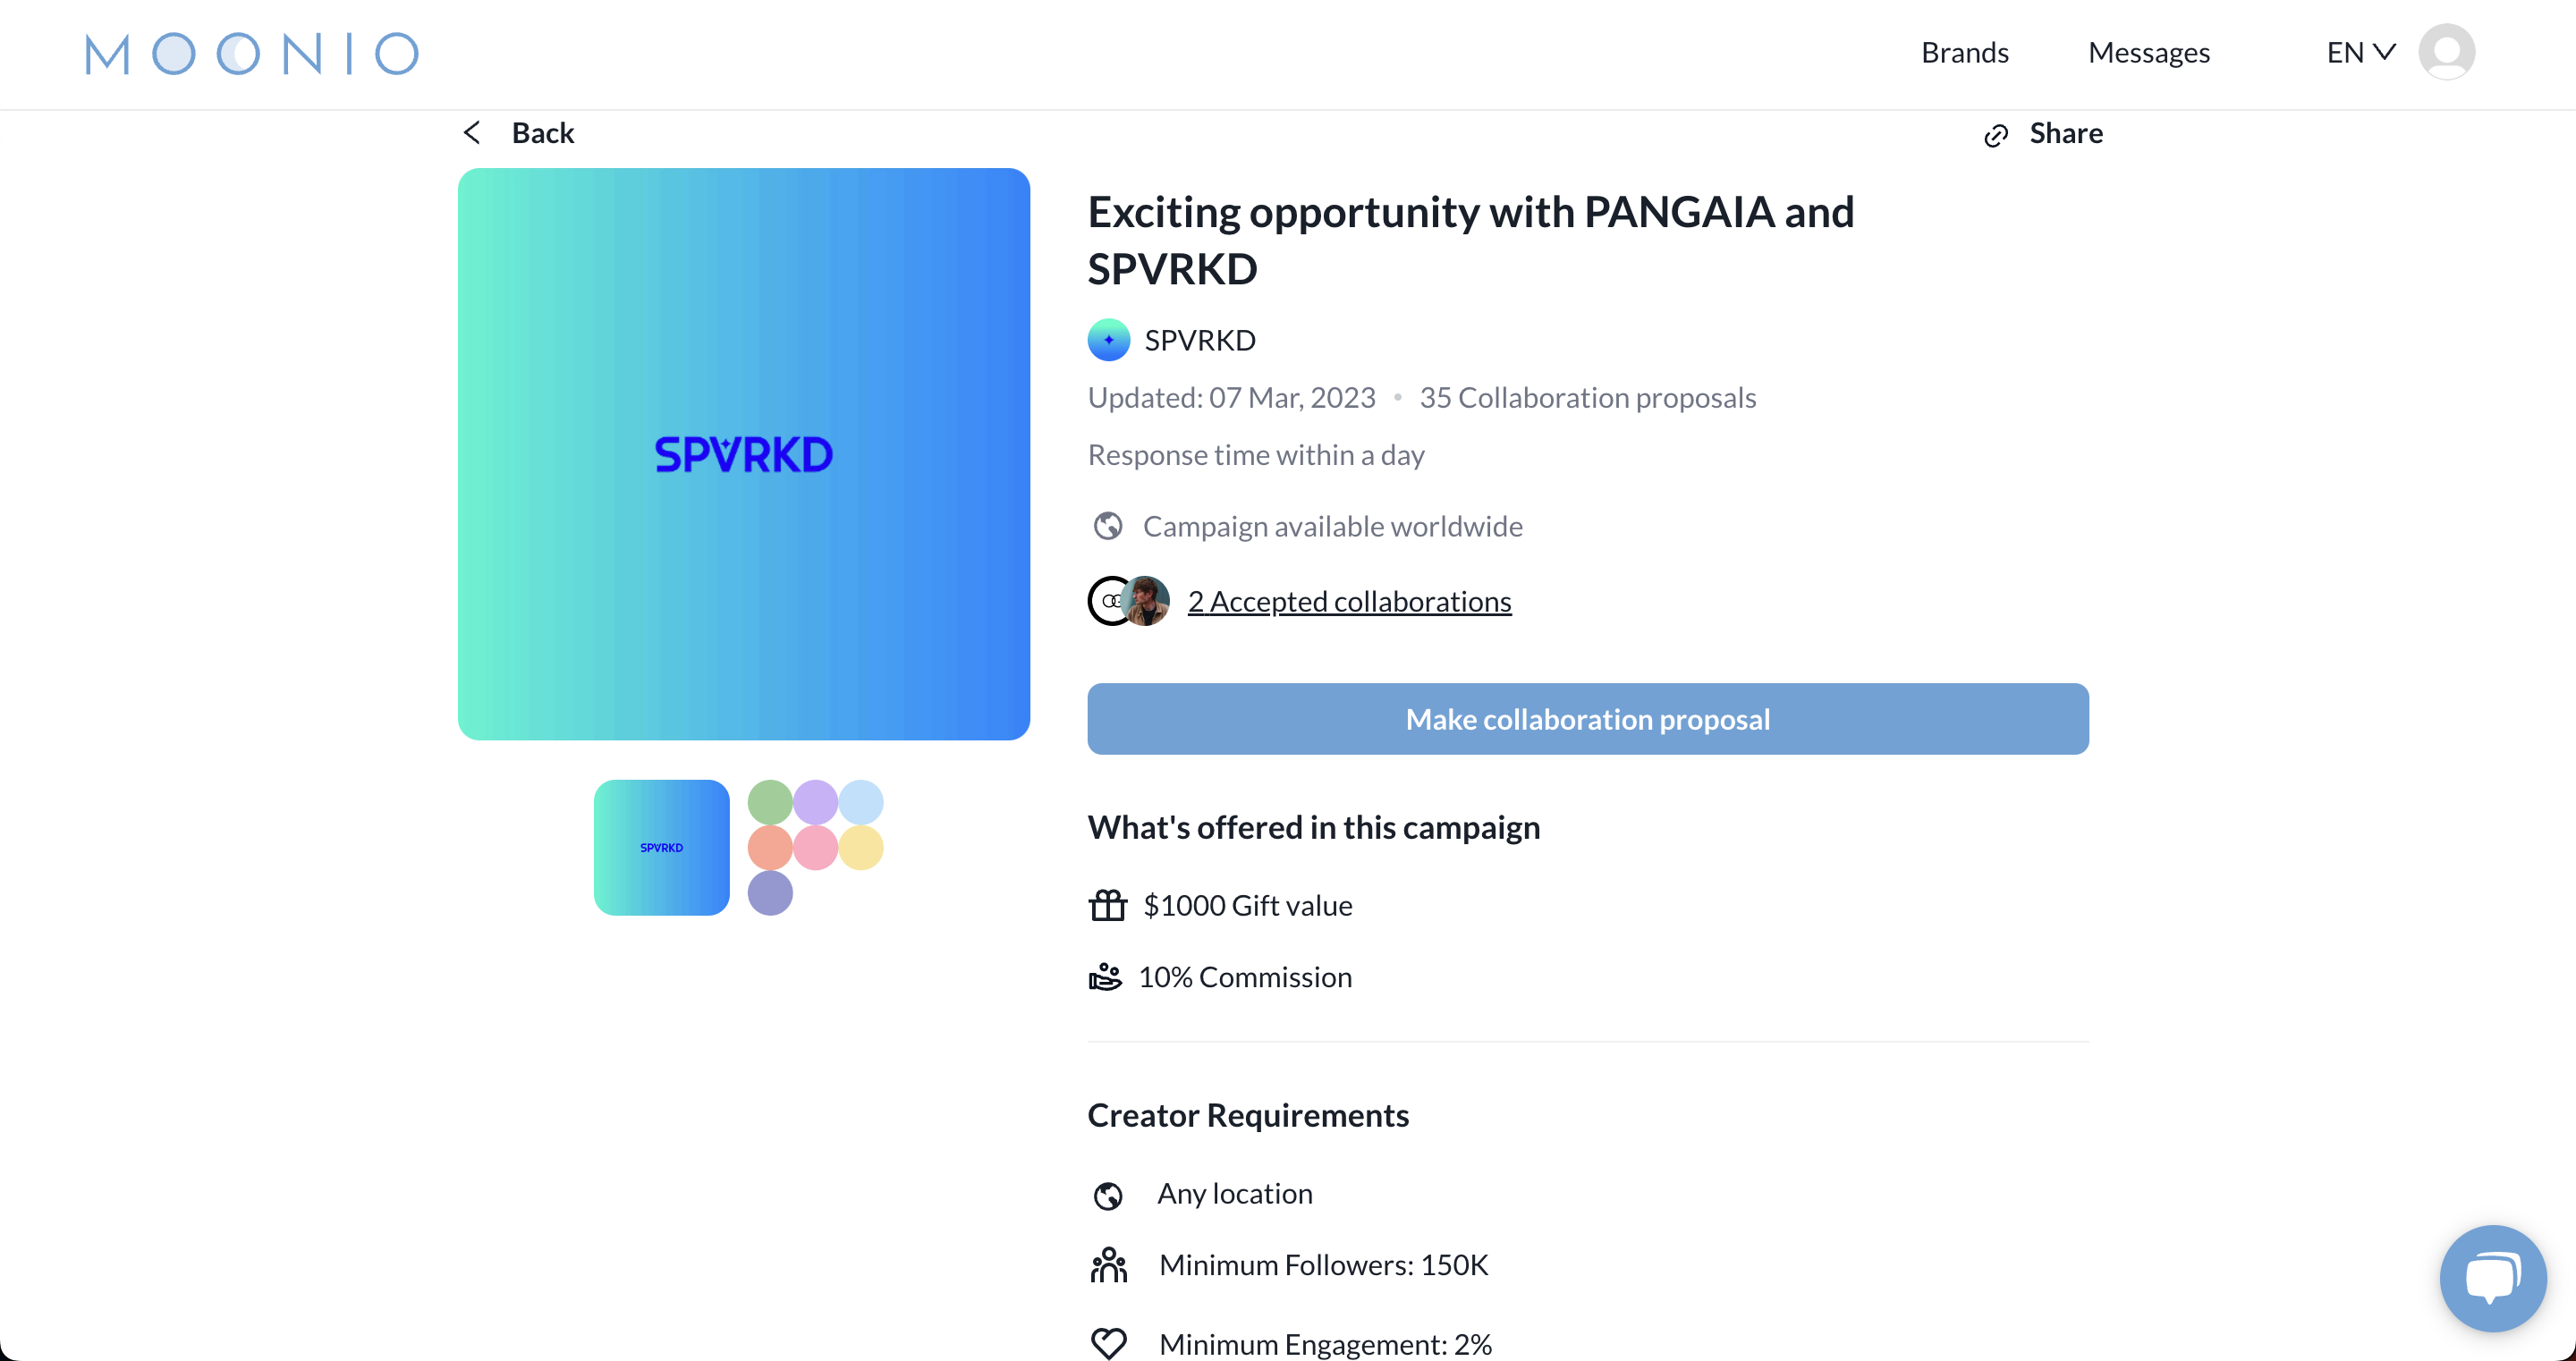Open the Brands menu item
This screenshot has height=1361, width=2576.
(x=1964, y=52)
